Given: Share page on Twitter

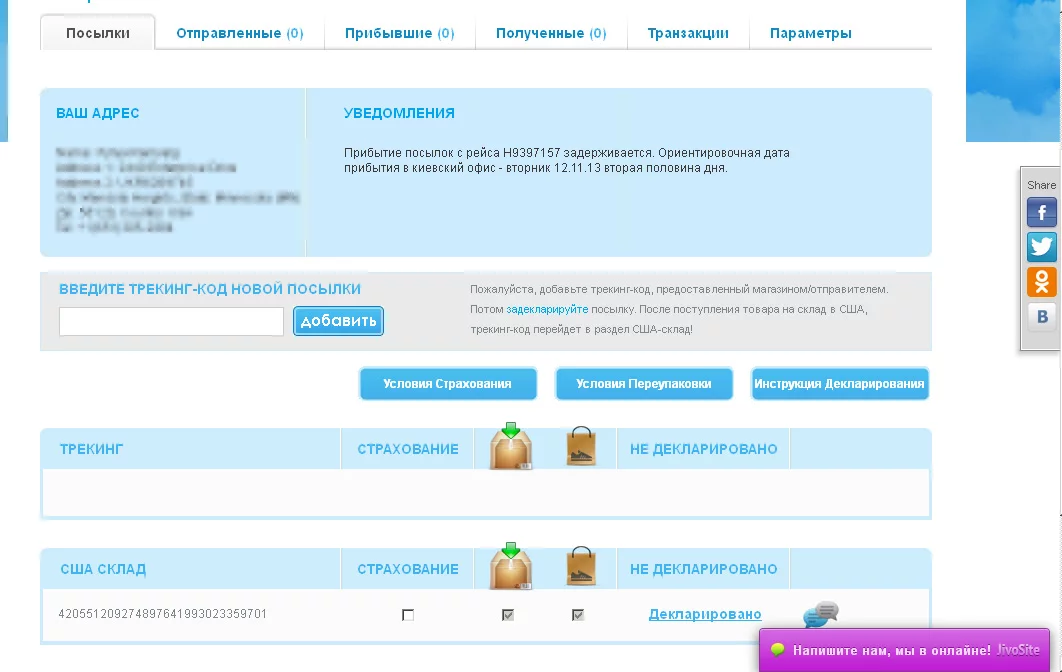Looking at the screenshot, I should [1041, 247].
